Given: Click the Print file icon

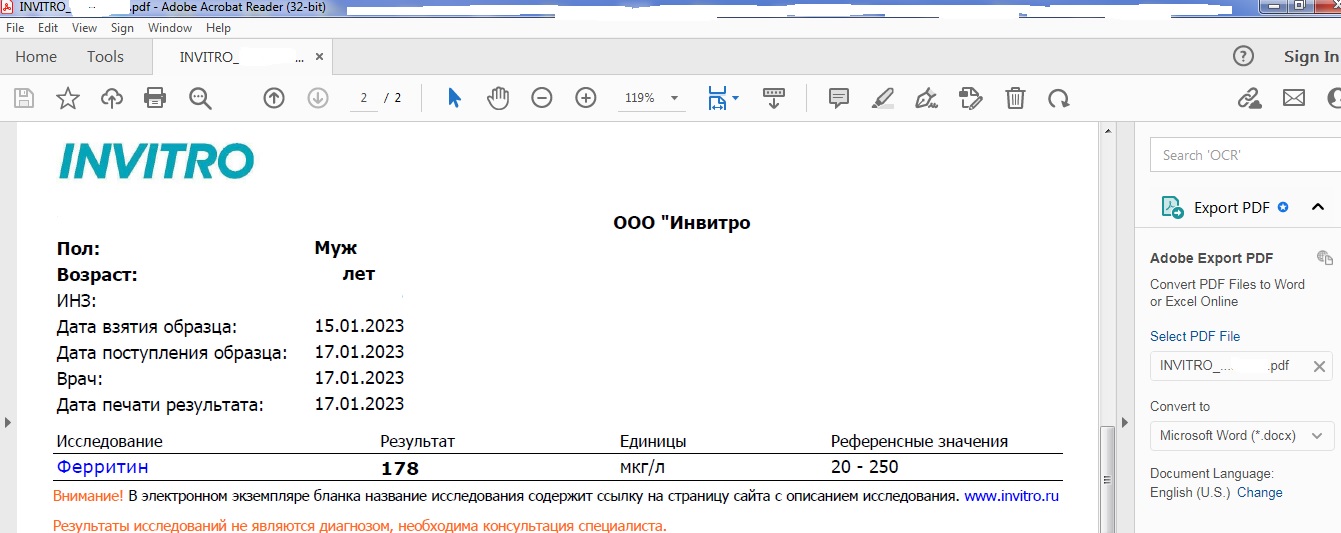Looking at the screenshot, I should 155,98.
